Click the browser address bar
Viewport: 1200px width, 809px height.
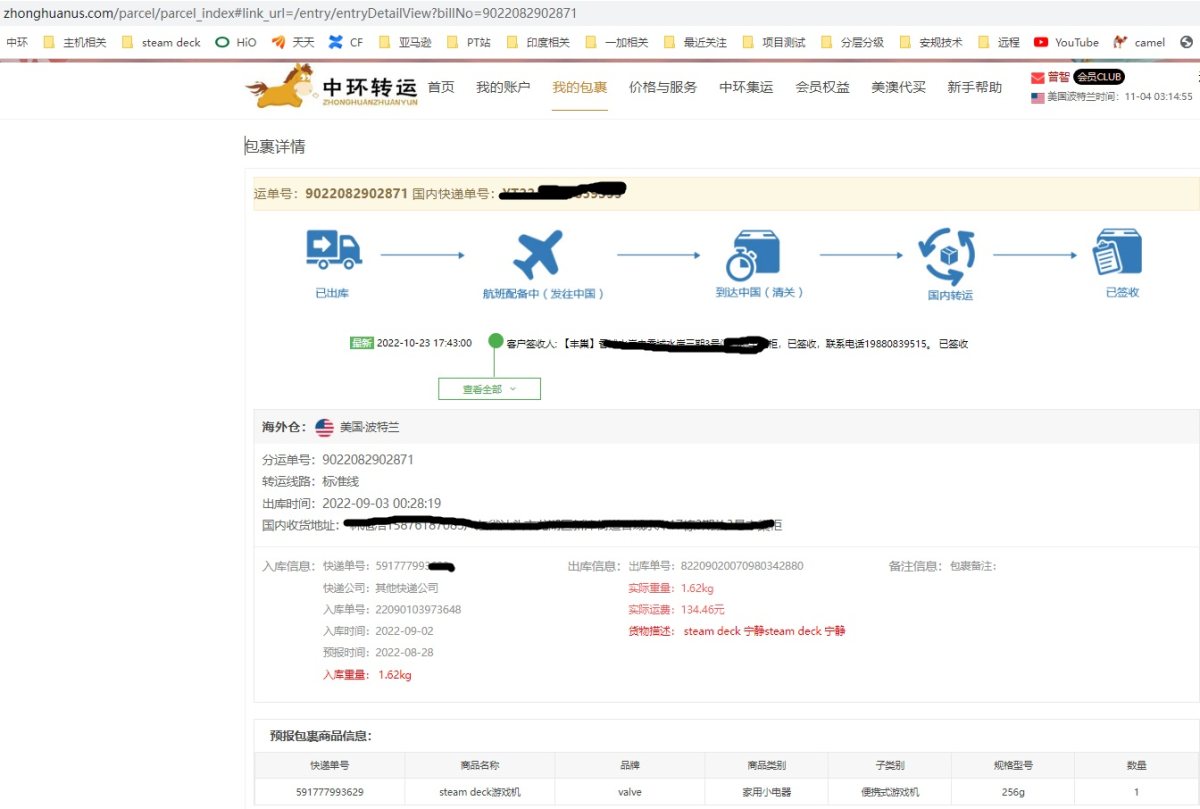click(x=300, y=13)
